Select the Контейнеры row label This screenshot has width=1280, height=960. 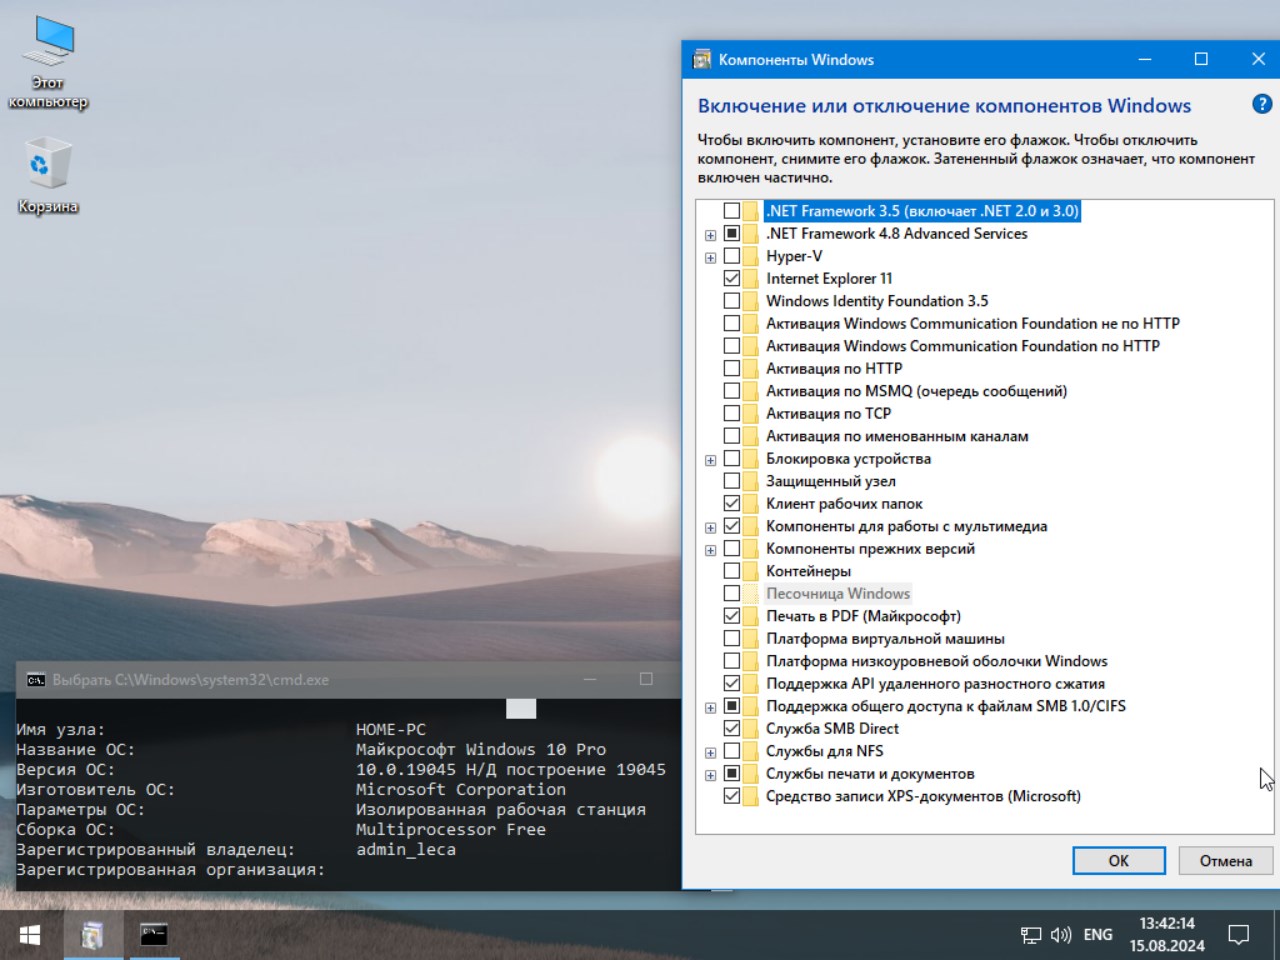coord(809,571)
